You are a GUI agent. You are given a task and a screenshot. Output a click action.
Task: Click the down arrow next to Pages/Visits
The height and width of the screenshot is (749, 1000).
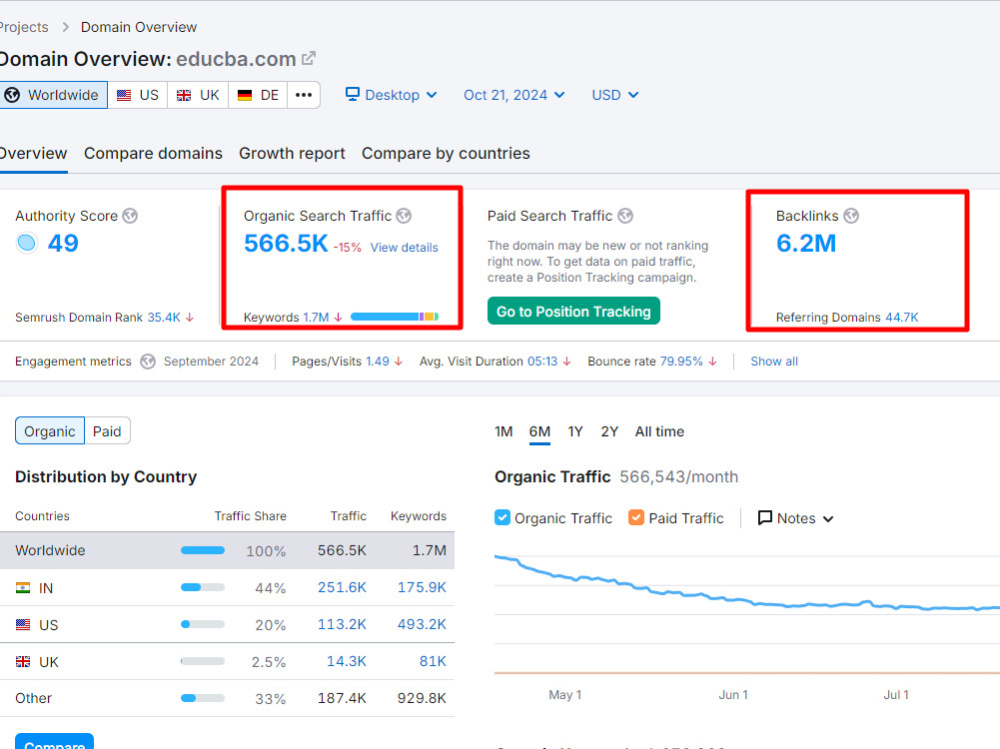(399, 361)
